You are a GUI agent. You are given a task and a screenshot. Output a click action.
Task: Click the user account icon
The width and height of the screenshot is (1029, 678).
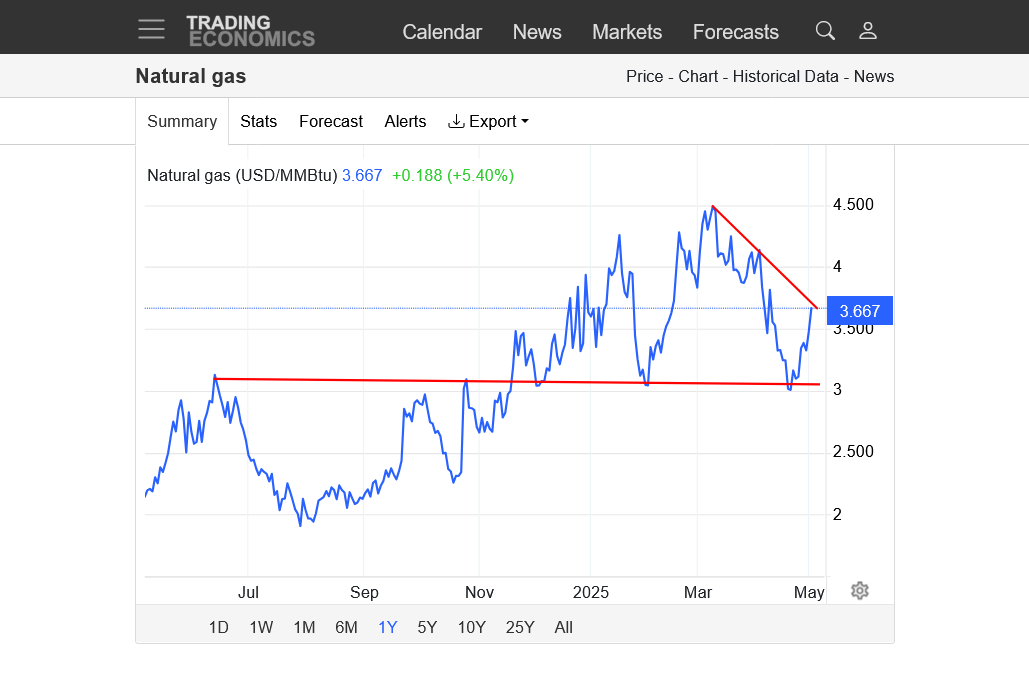pyautogui.click(x=868, y=31)
